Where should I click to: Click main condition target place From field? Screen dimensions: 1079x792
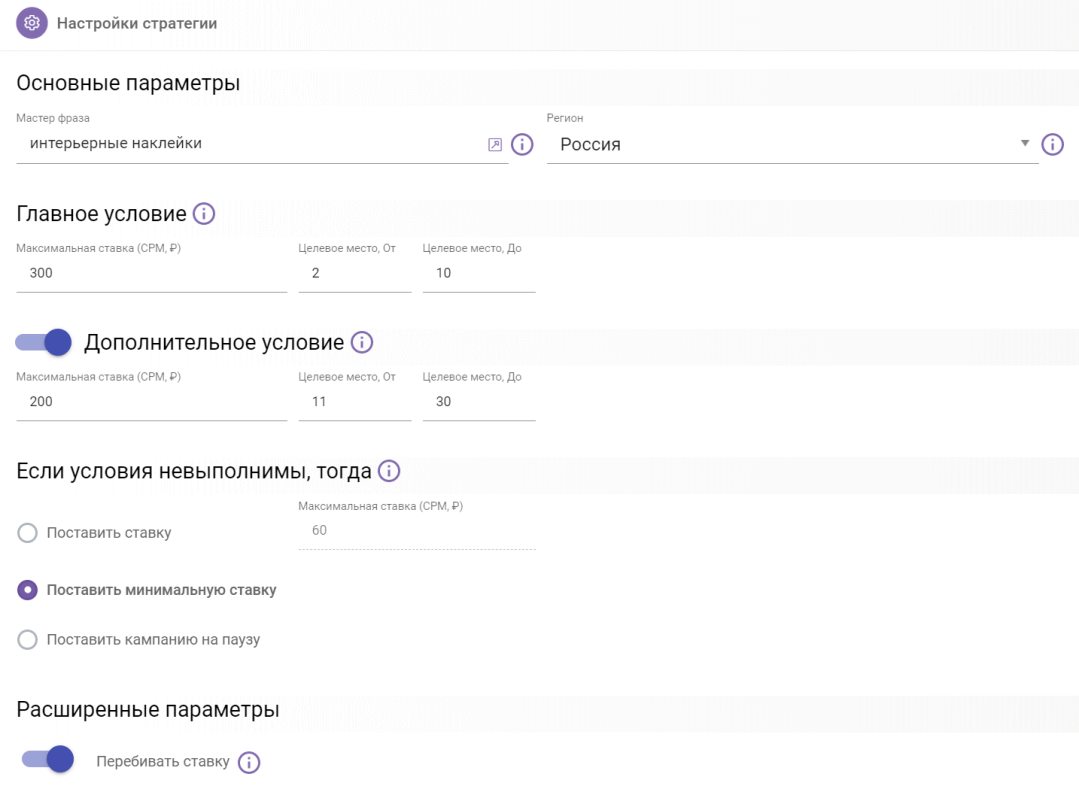click(354, 273)
